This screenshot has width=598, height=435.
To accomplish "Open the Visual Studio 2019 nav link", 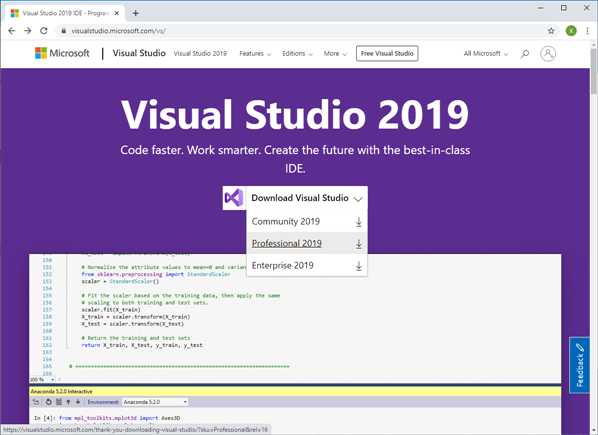I will point(200,54).
